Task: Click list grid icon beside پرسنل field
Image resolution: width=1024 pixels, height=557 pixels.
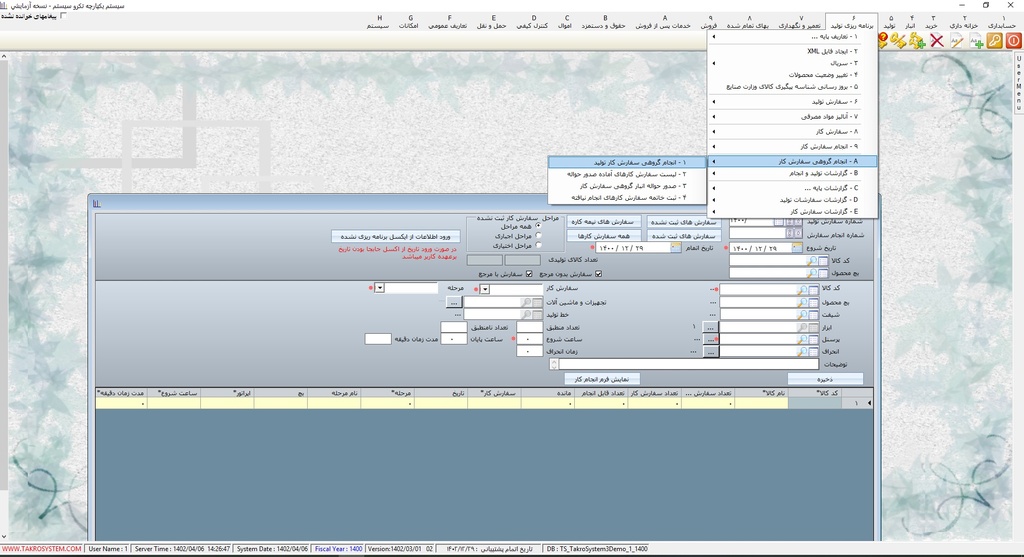Action: click(x=813, y=340)
